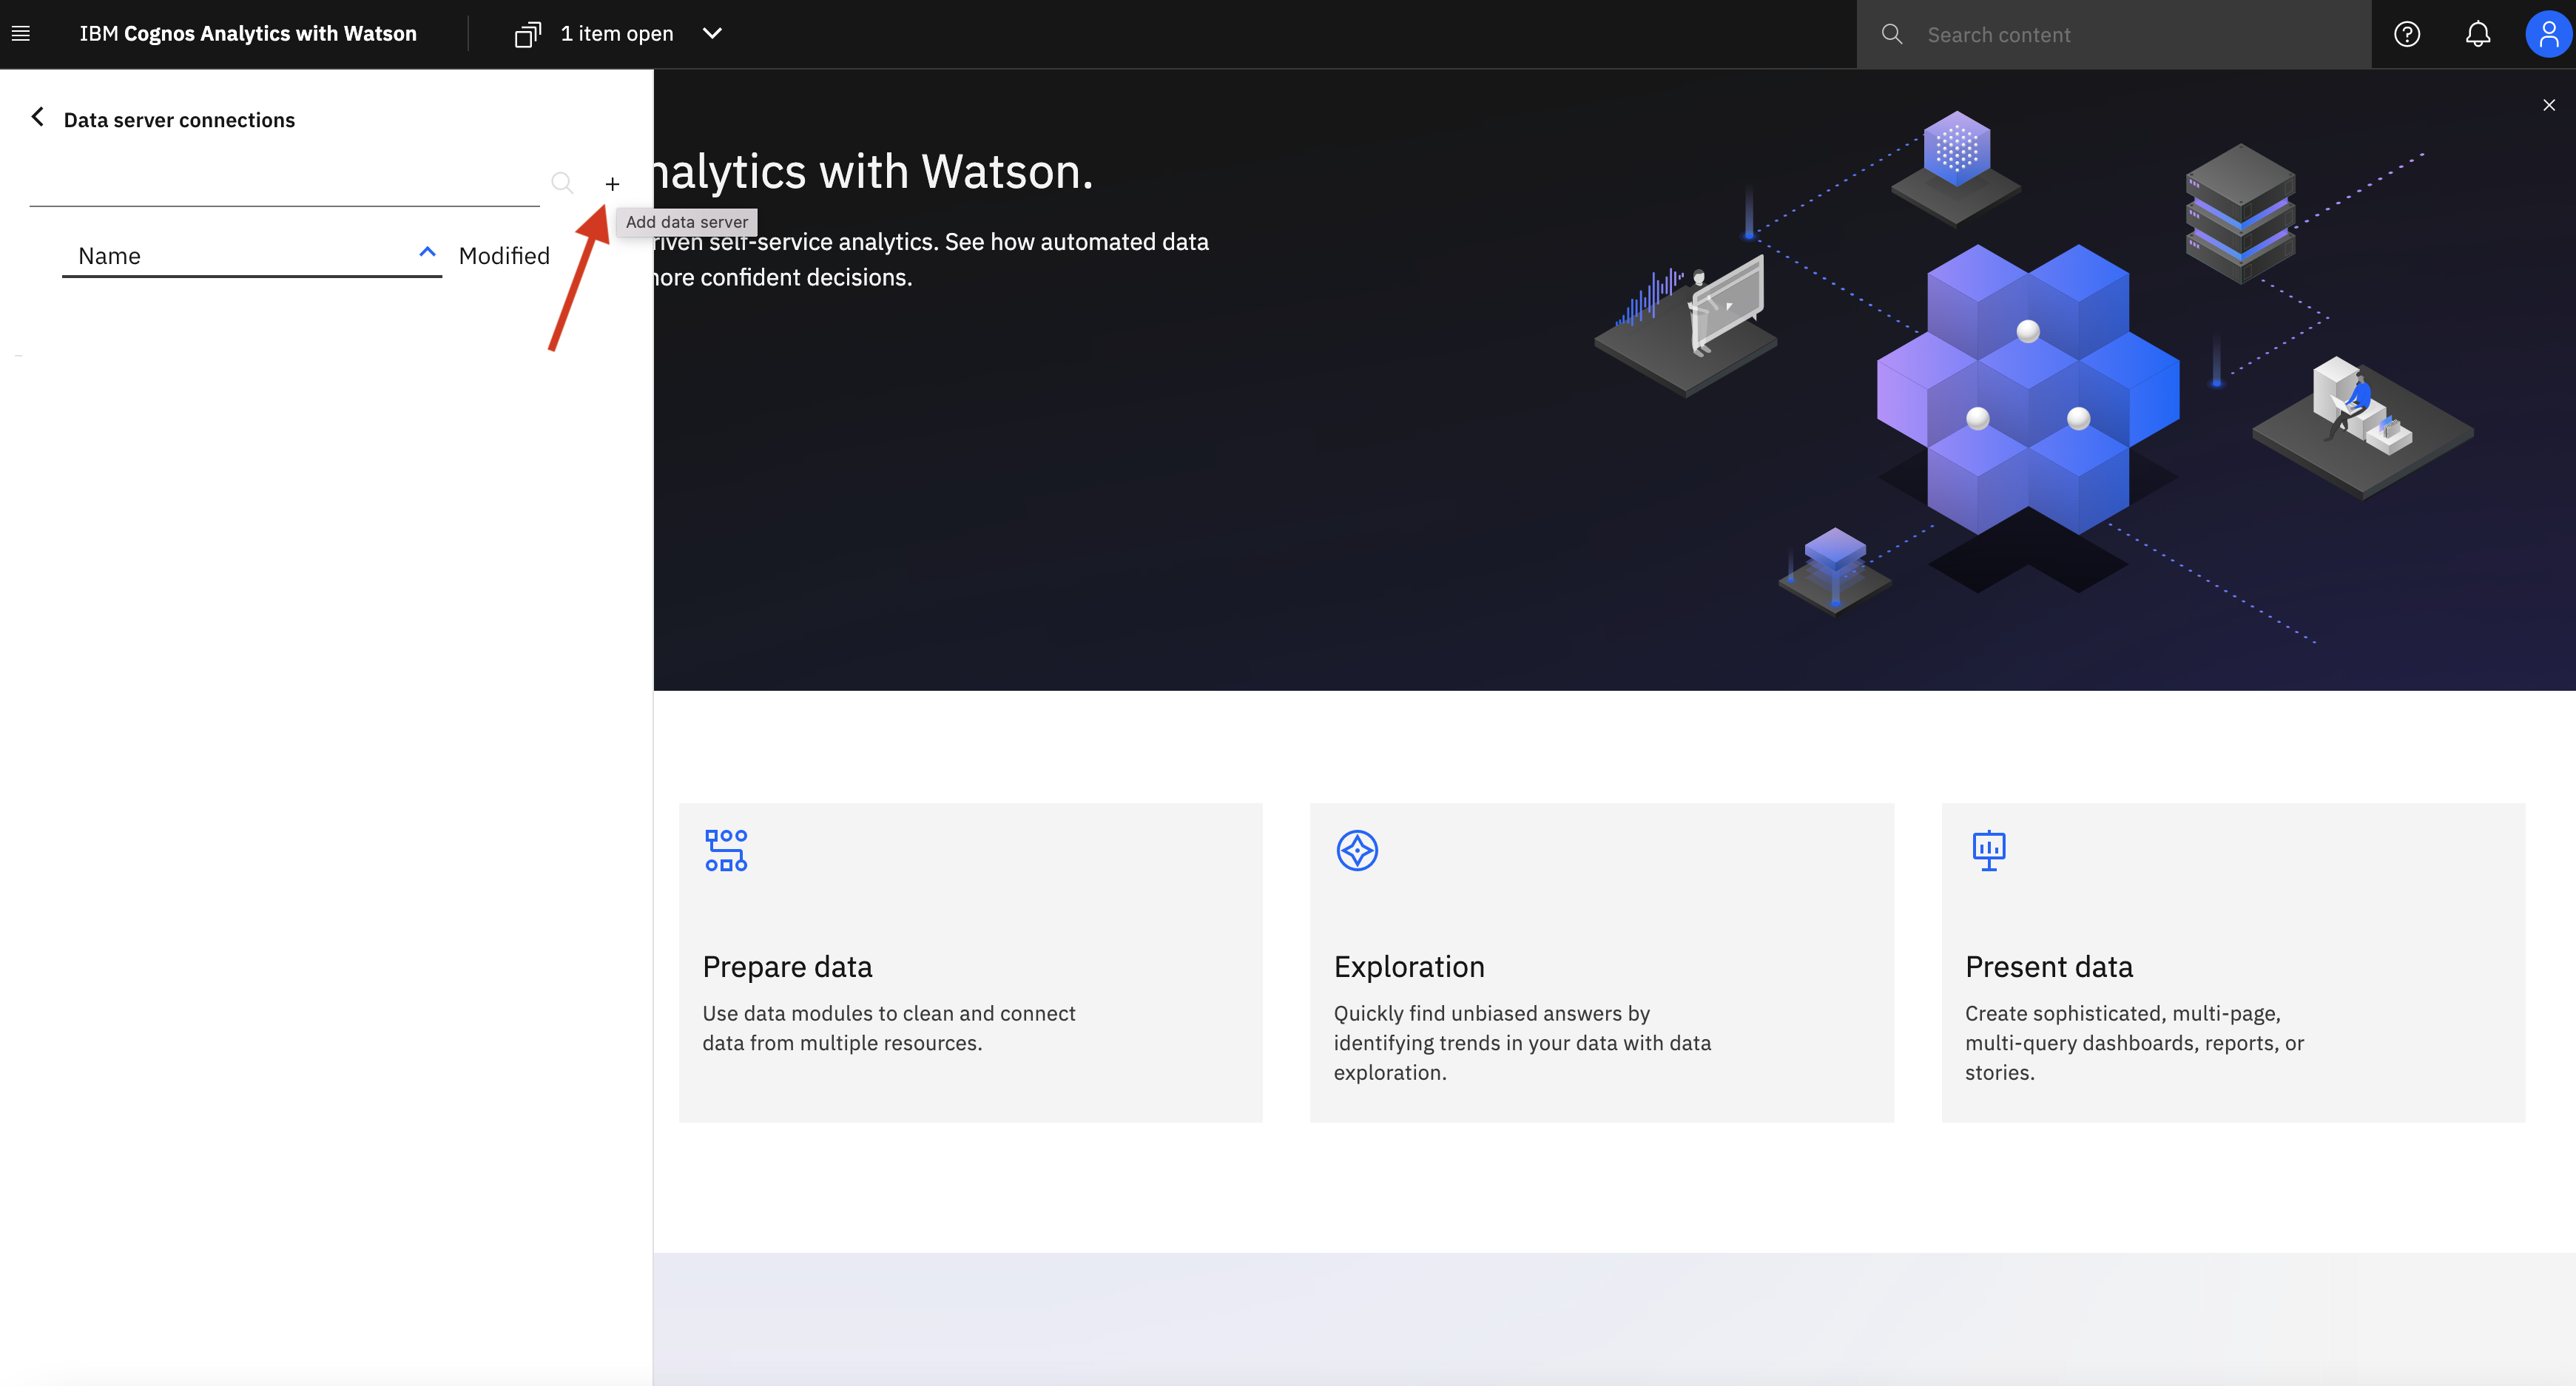Viewport: 2576px width, 1386px height.
Task: Click the IBM Cognos Analytics with Watson title
Action: coord(248,34)
